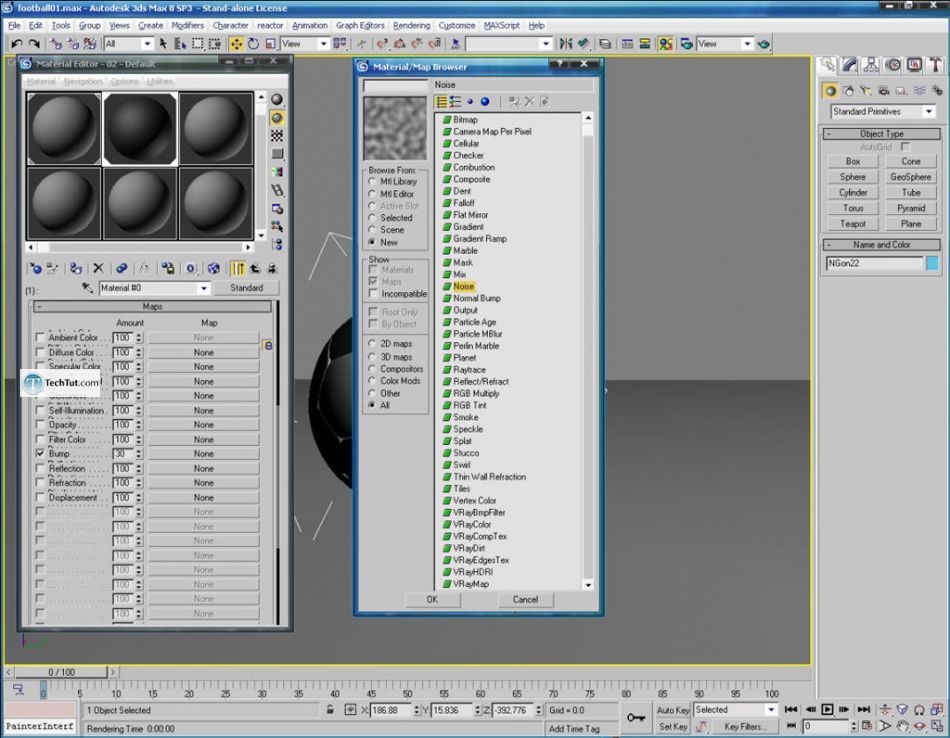The image size is (950, 738).
Task: Select Mtl Editor browse-from radio button
Action: tap(372, 194)
